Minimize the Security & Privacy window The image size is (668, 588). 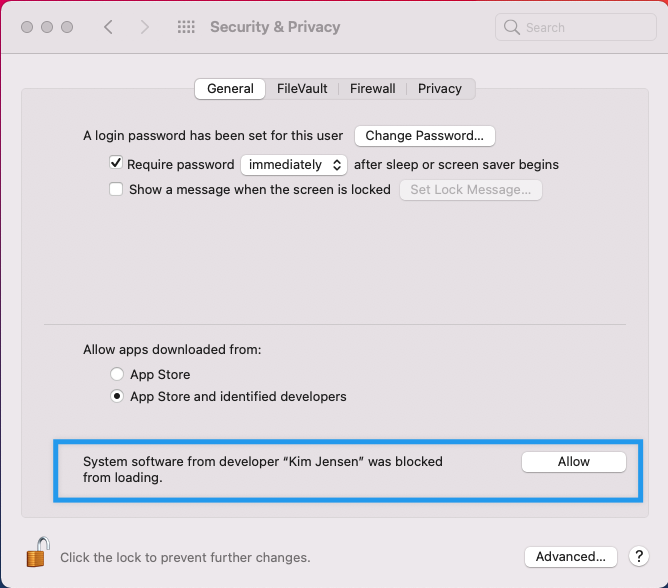[x=47, y=27]
